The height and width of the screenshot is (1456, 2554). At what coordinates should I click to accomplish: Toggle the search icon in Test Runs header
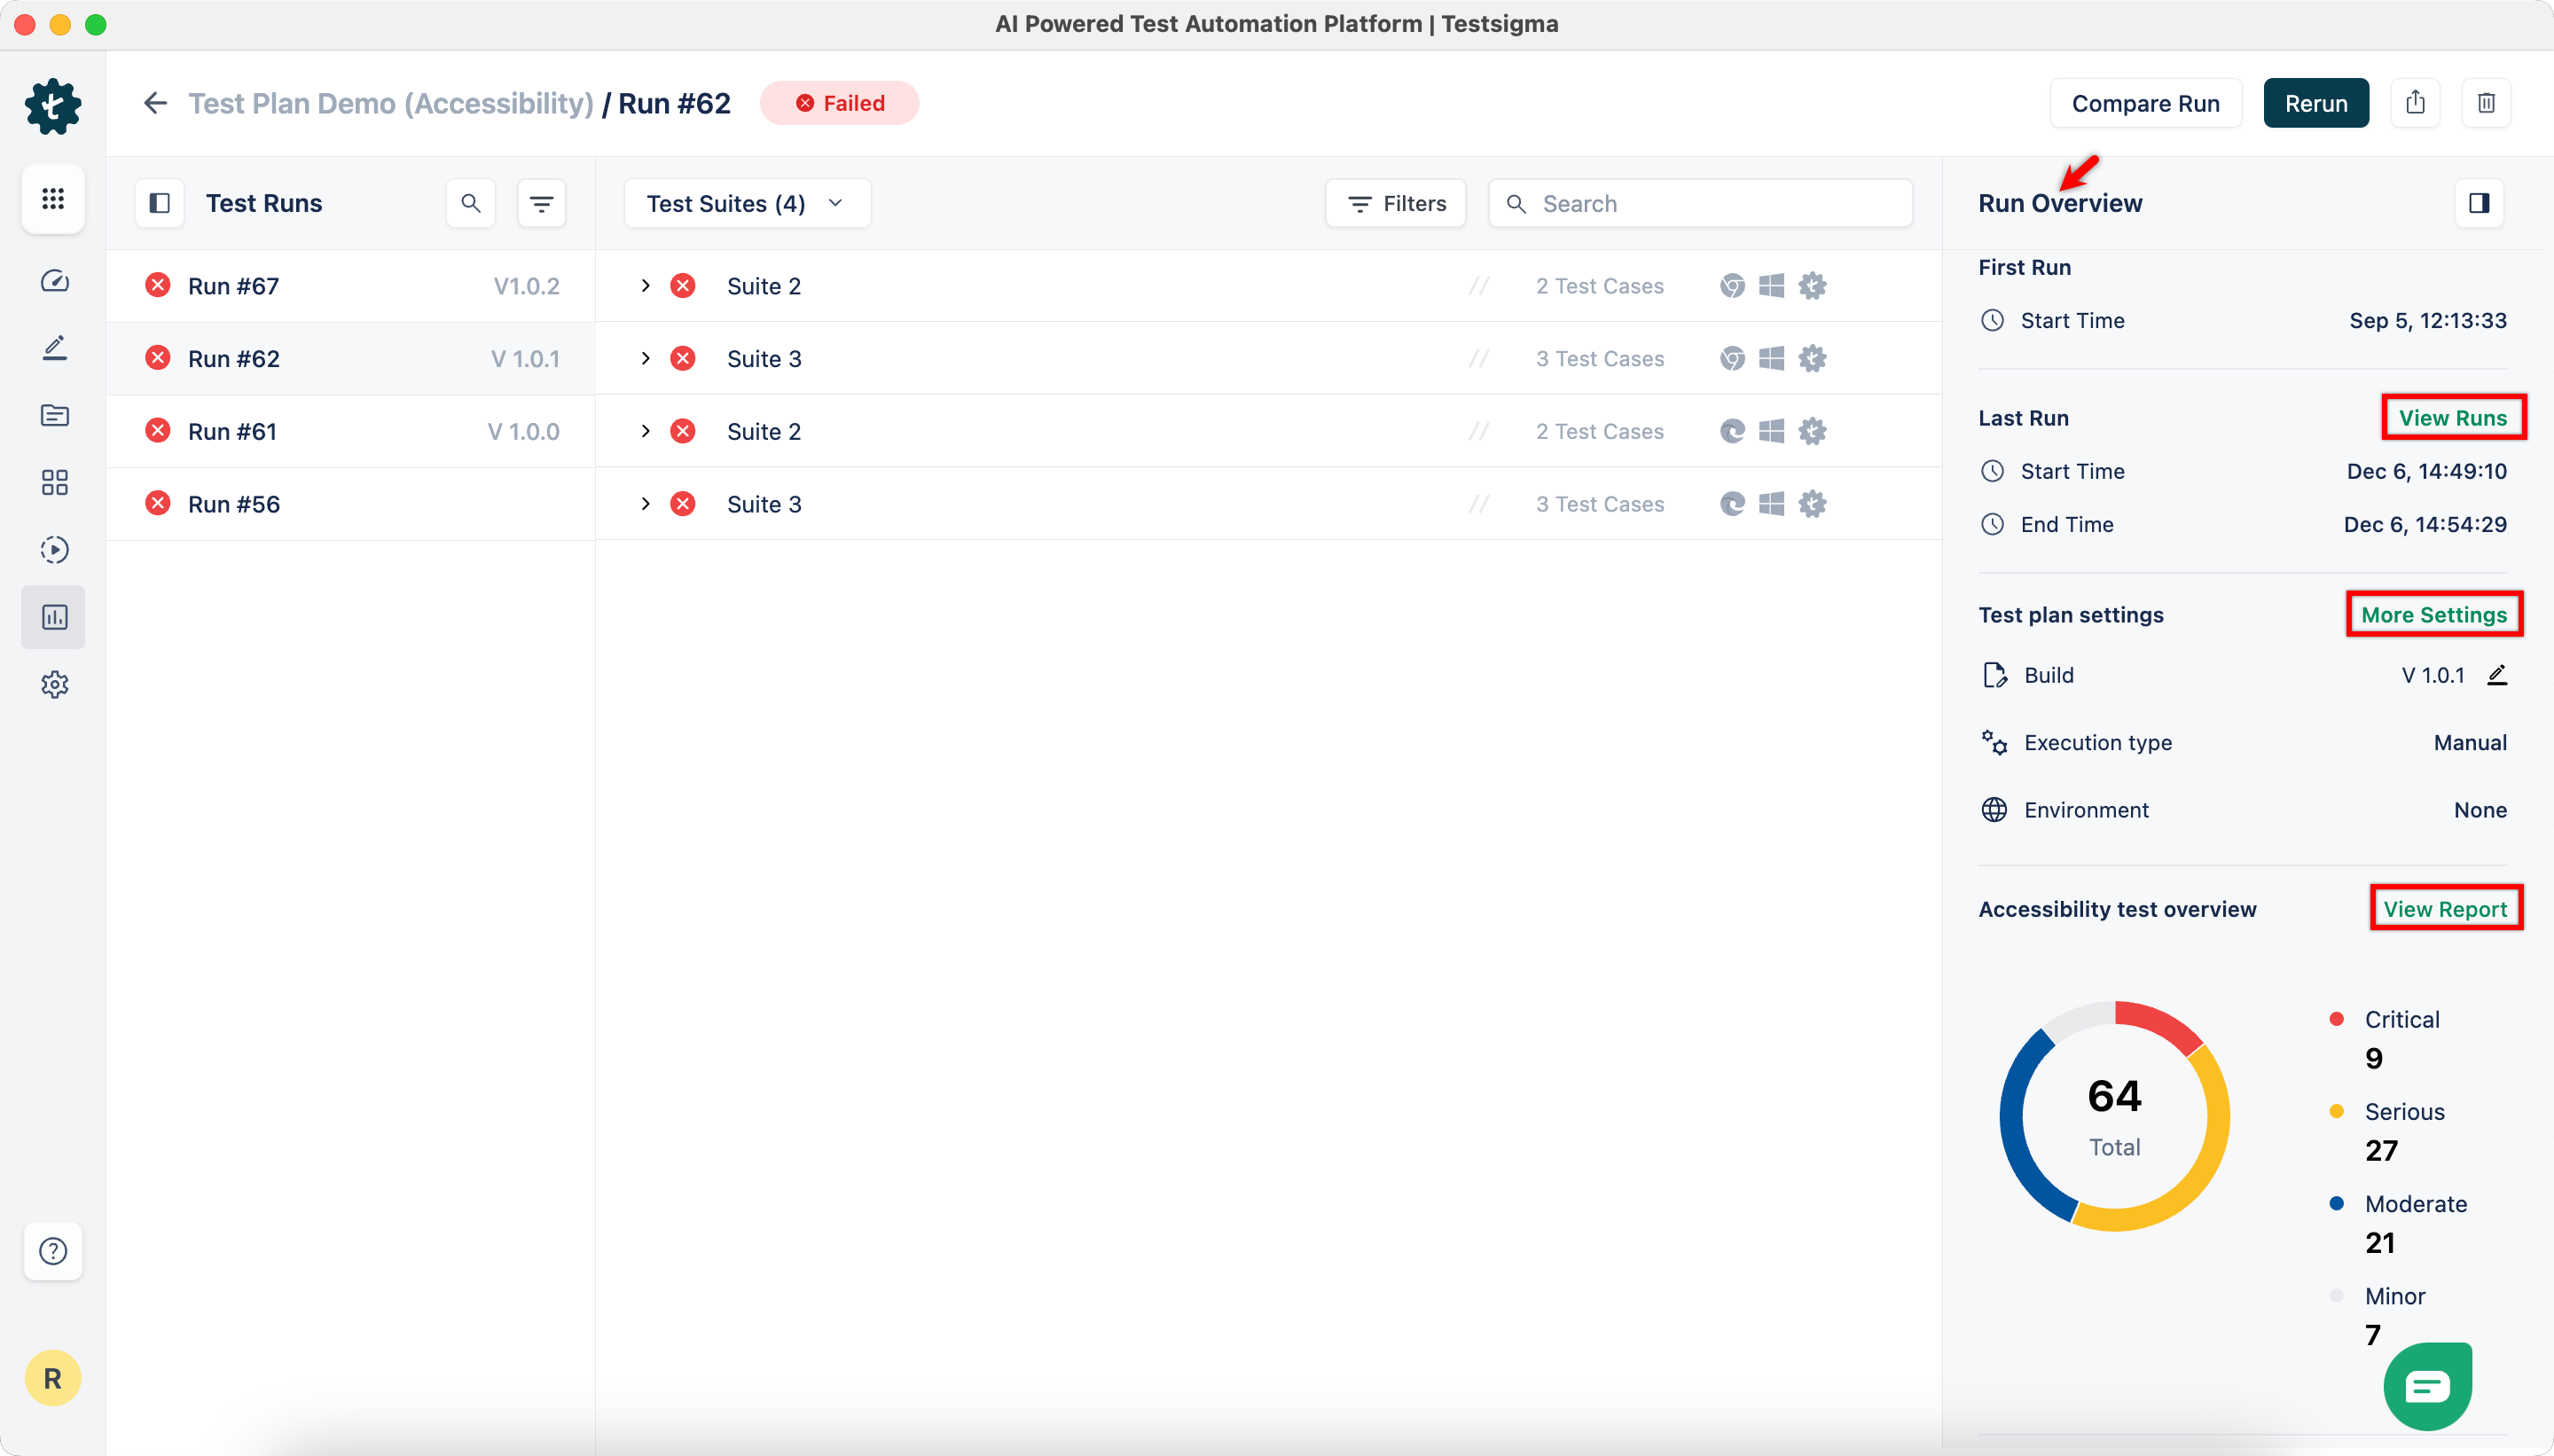[x=470, y=202]
